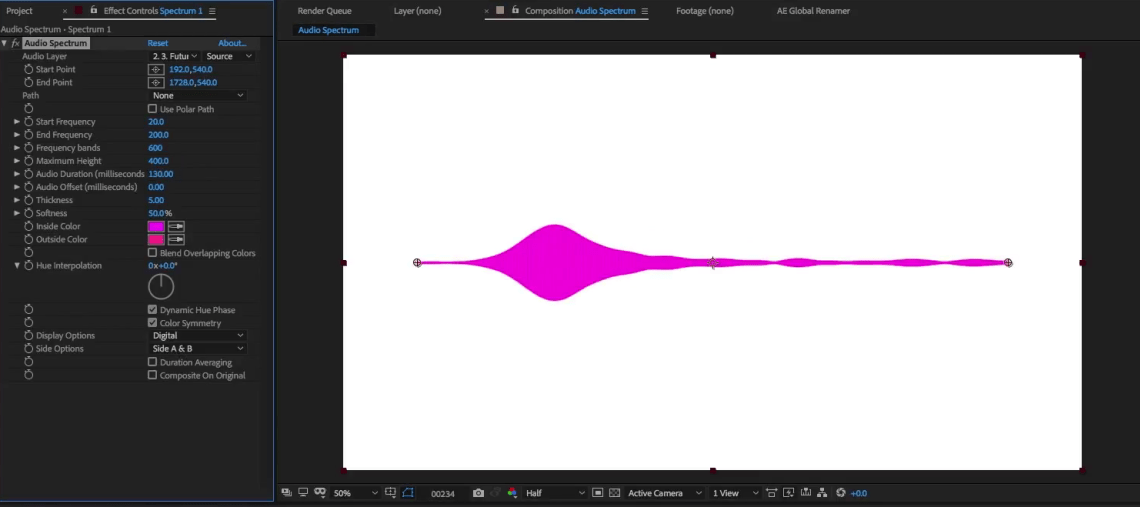Click the Start Point crosshair picker
Screen dimensions: 1140x507
pos(156,69)
